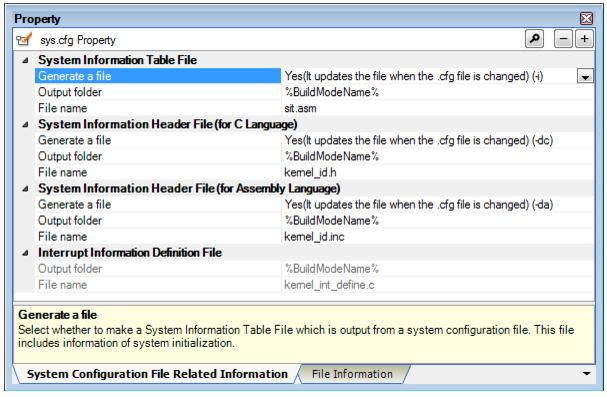This screenshot has height=397, width=607.
Task: Collapse System Information Header File (for C Language)
Action: 25,125
